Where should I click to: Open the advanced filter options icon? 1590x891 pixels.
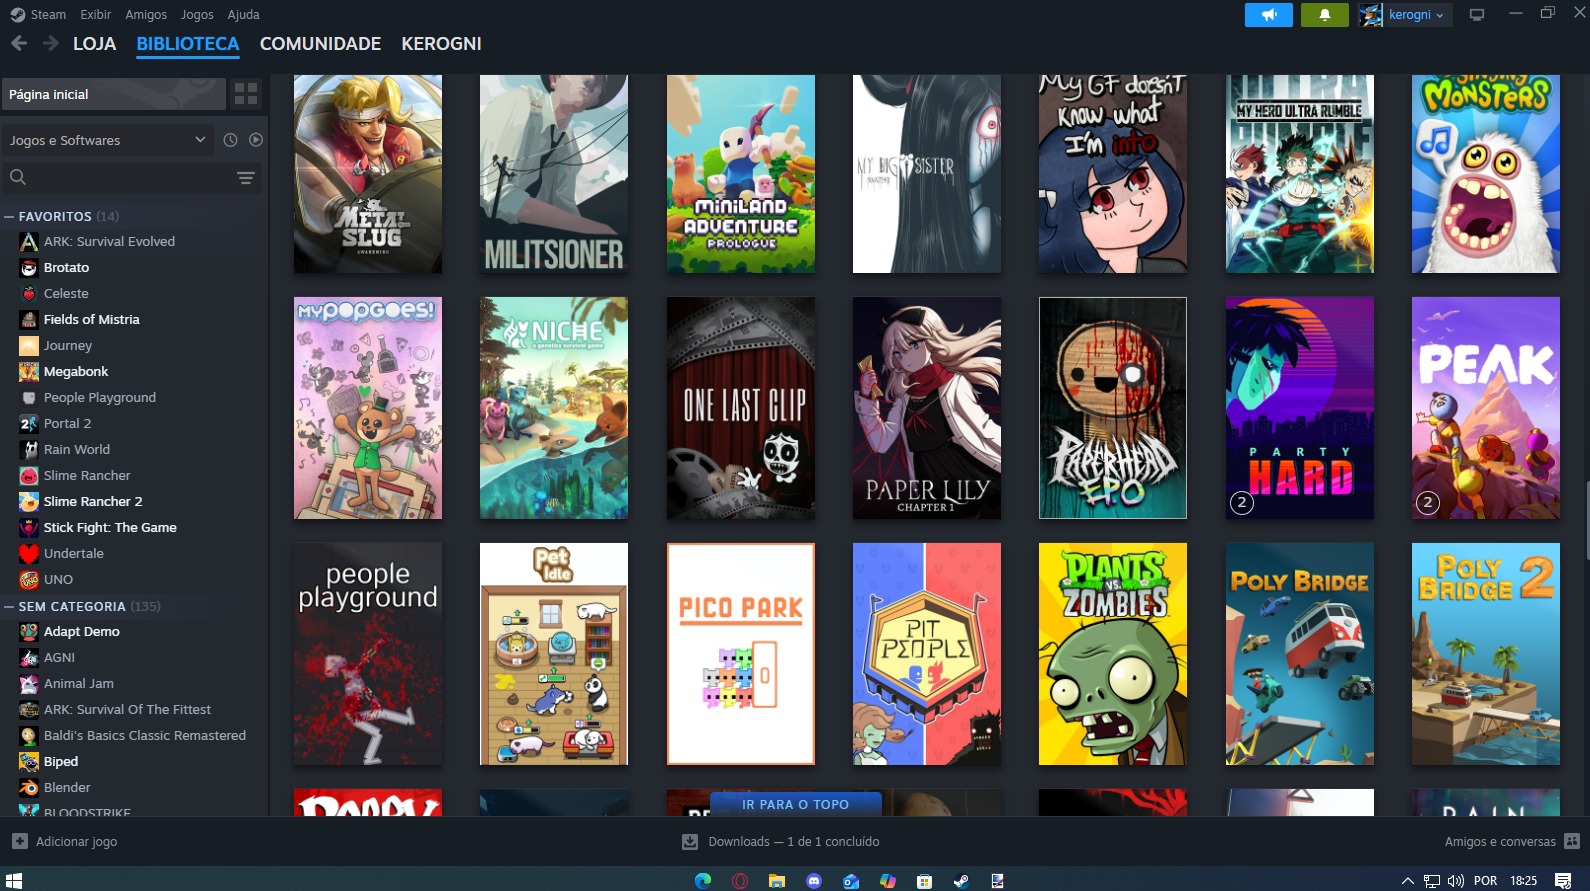point(245,178)
